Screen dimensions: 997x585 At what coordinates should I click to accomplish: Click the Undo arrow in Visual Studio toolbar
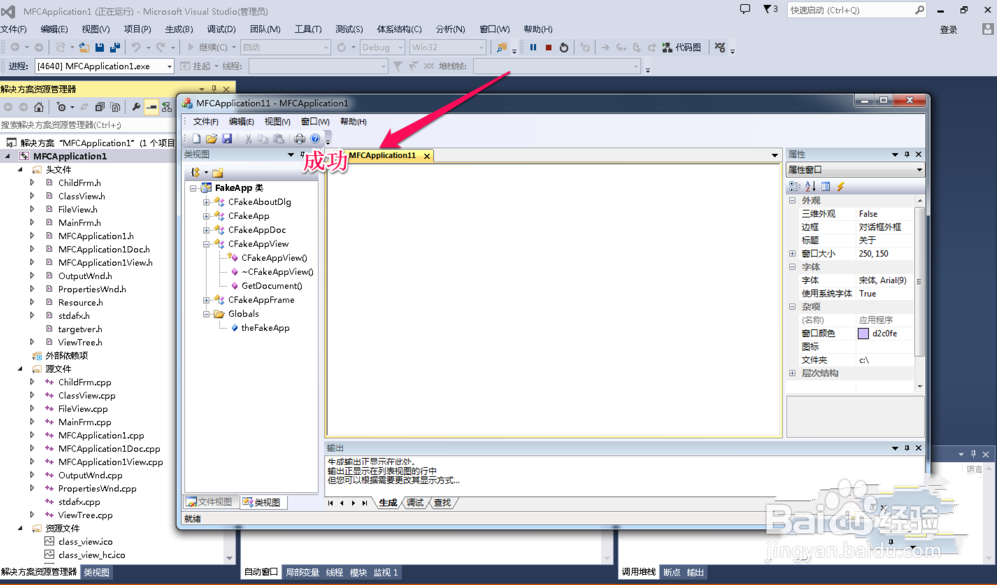pos(135,47)
